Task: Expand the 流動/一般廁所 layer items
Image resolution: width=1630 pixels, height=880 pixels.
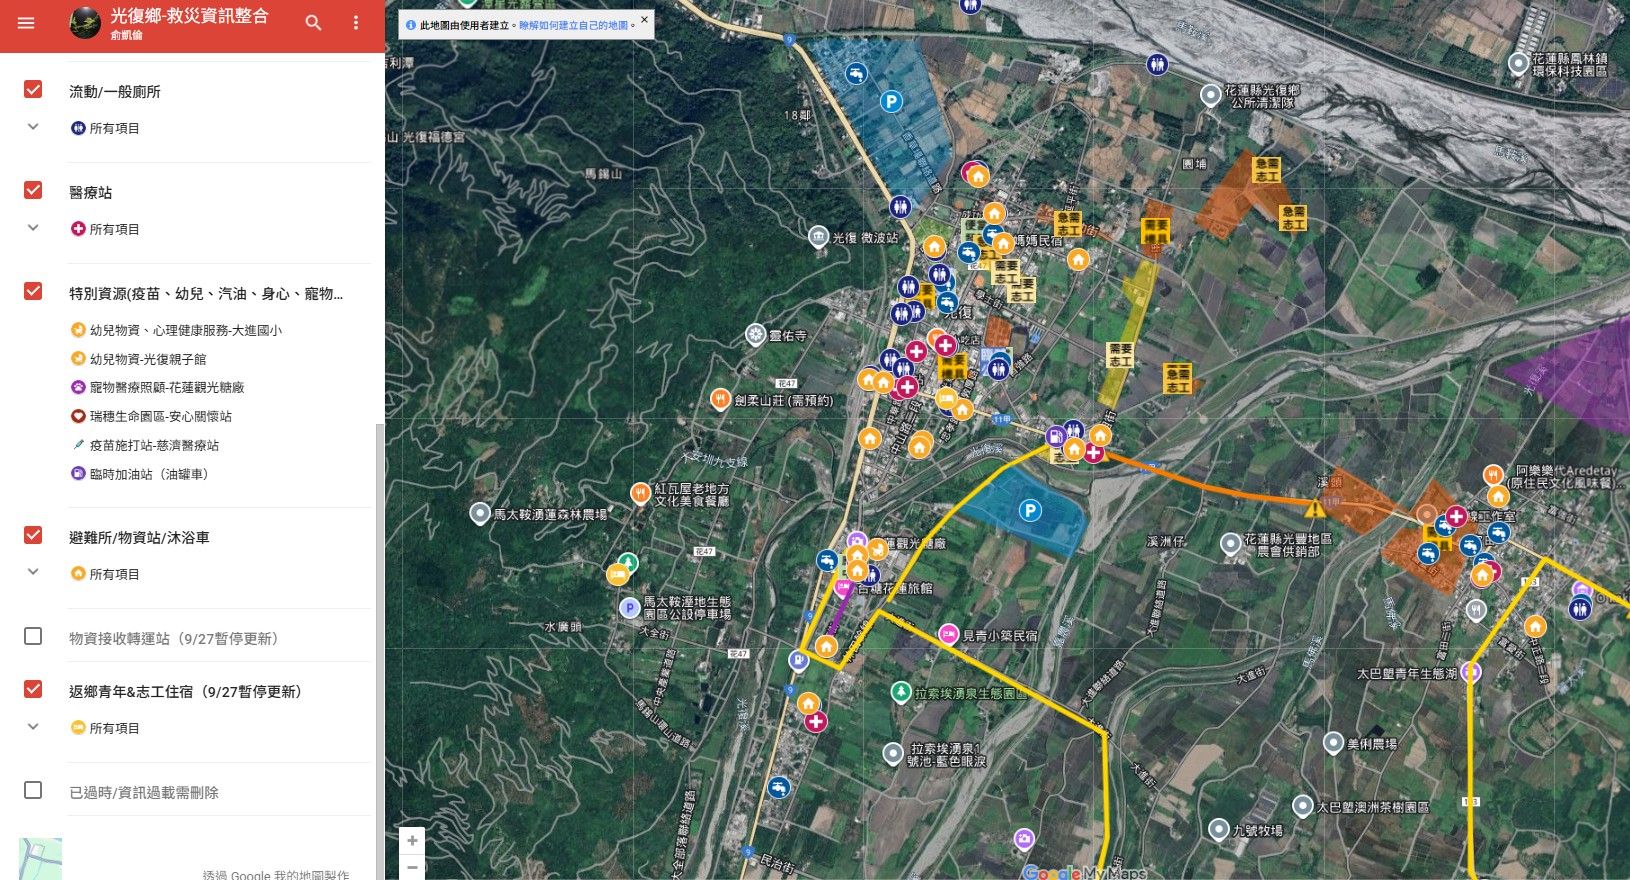Action: [x=33, y=127]
